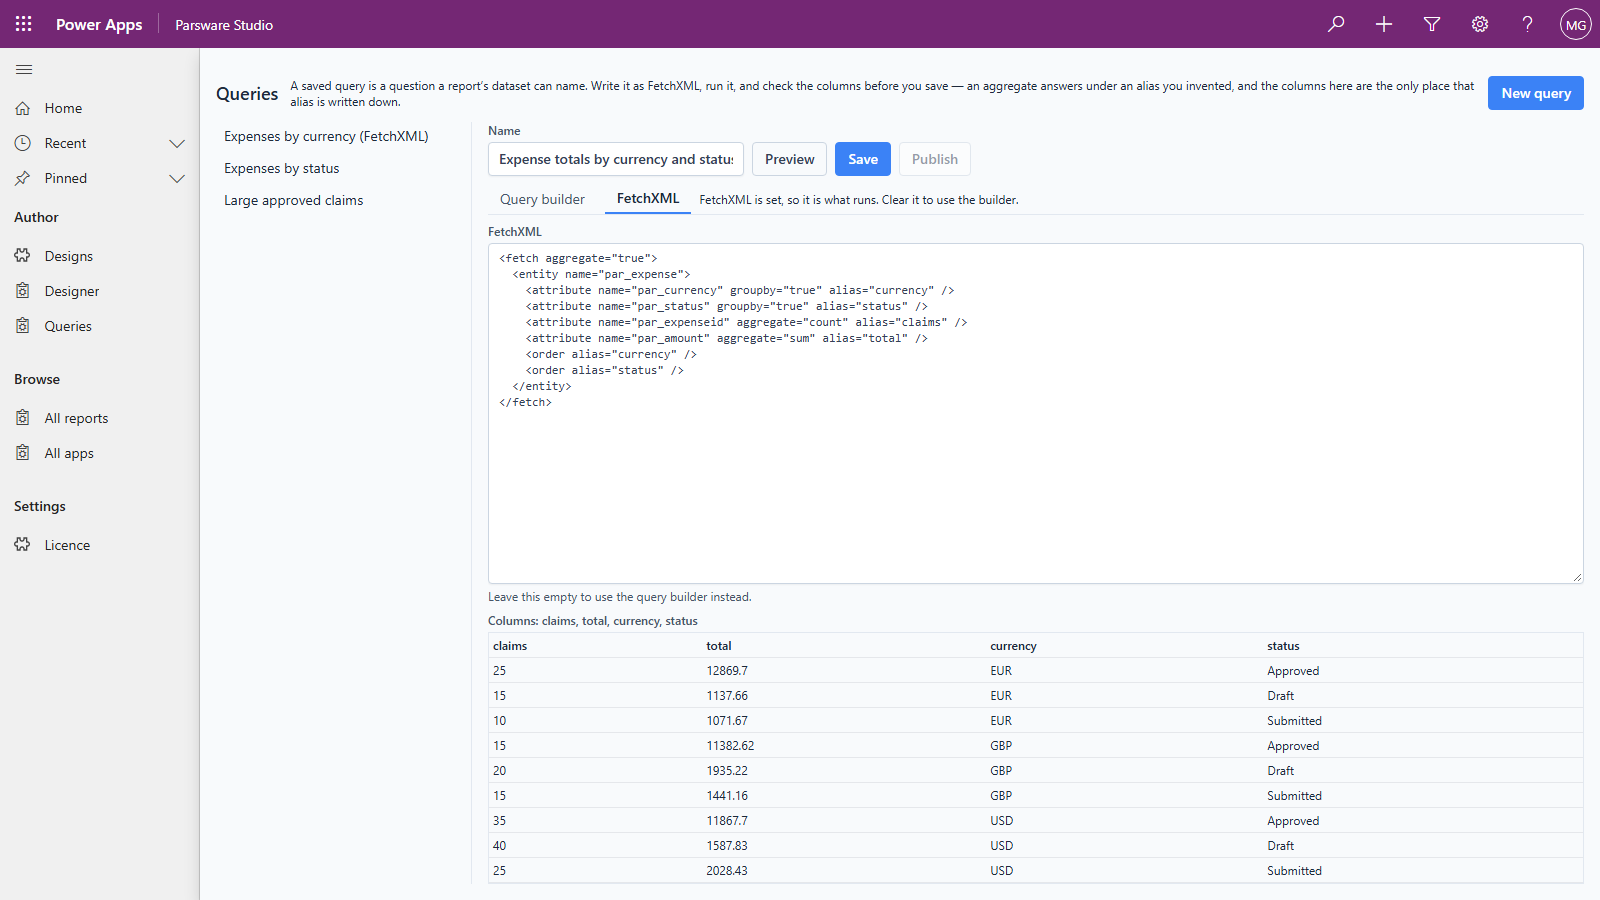Image resolution: width=1600 pixels, height=900 pixels.
Task: Click the Power Apps brand title
Action: point(99,25)
